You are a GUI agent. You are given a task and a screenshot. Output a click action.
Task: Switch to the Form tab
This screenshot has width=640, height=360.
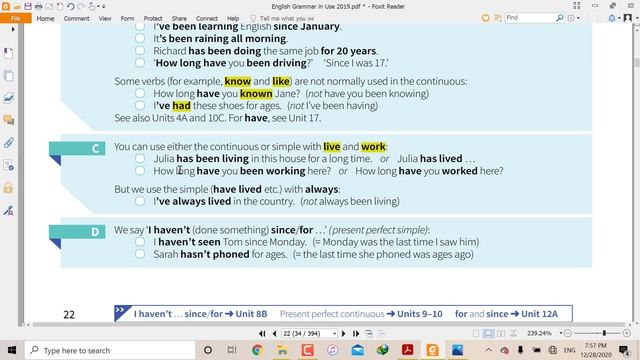[x=127, y=18]
